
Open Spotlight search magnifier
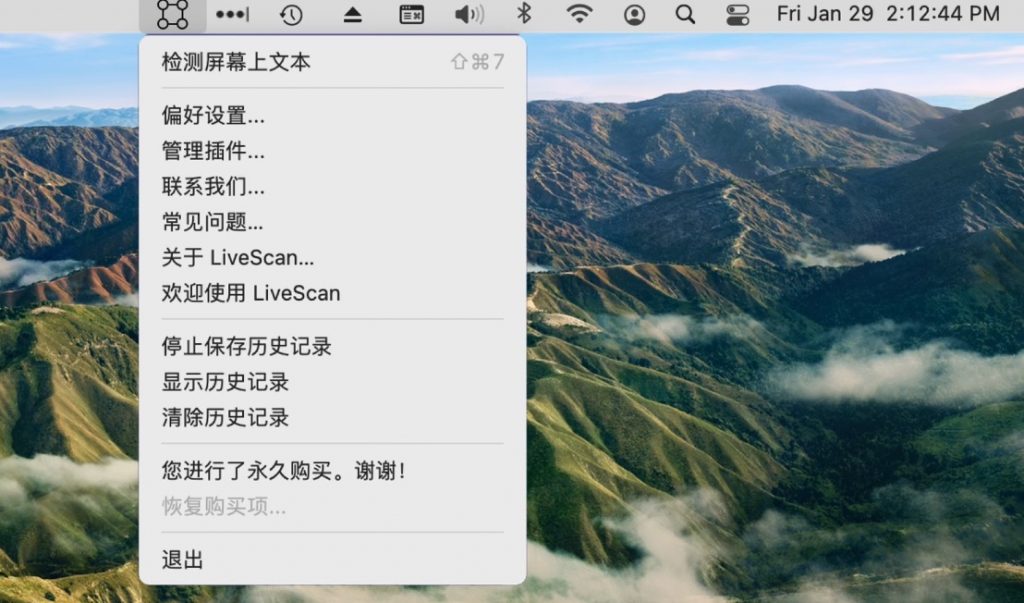point(685,14)
